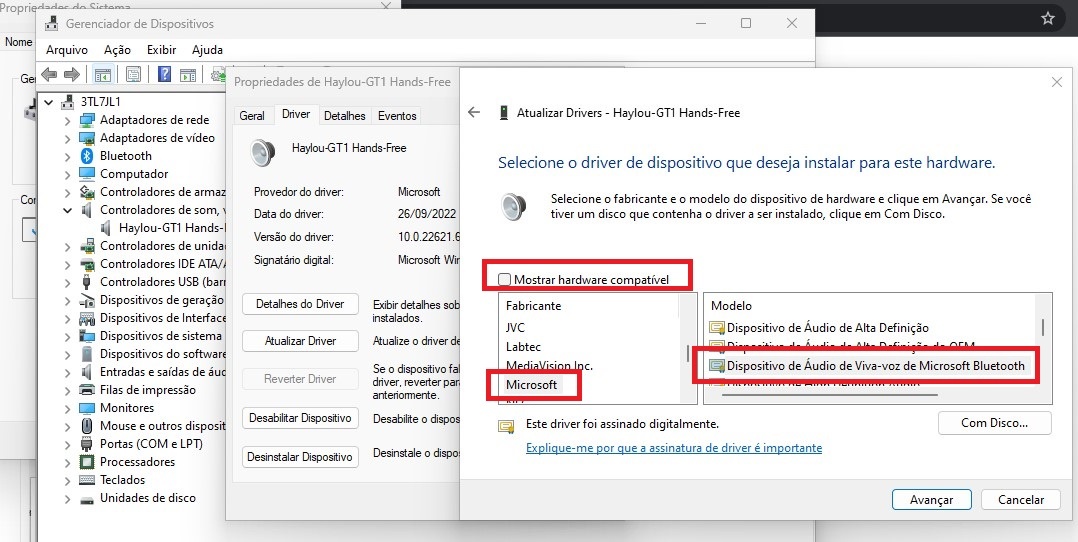Click the blue Help question-mark toolbar icon
1078x542 pixels.
coord(164,74)
